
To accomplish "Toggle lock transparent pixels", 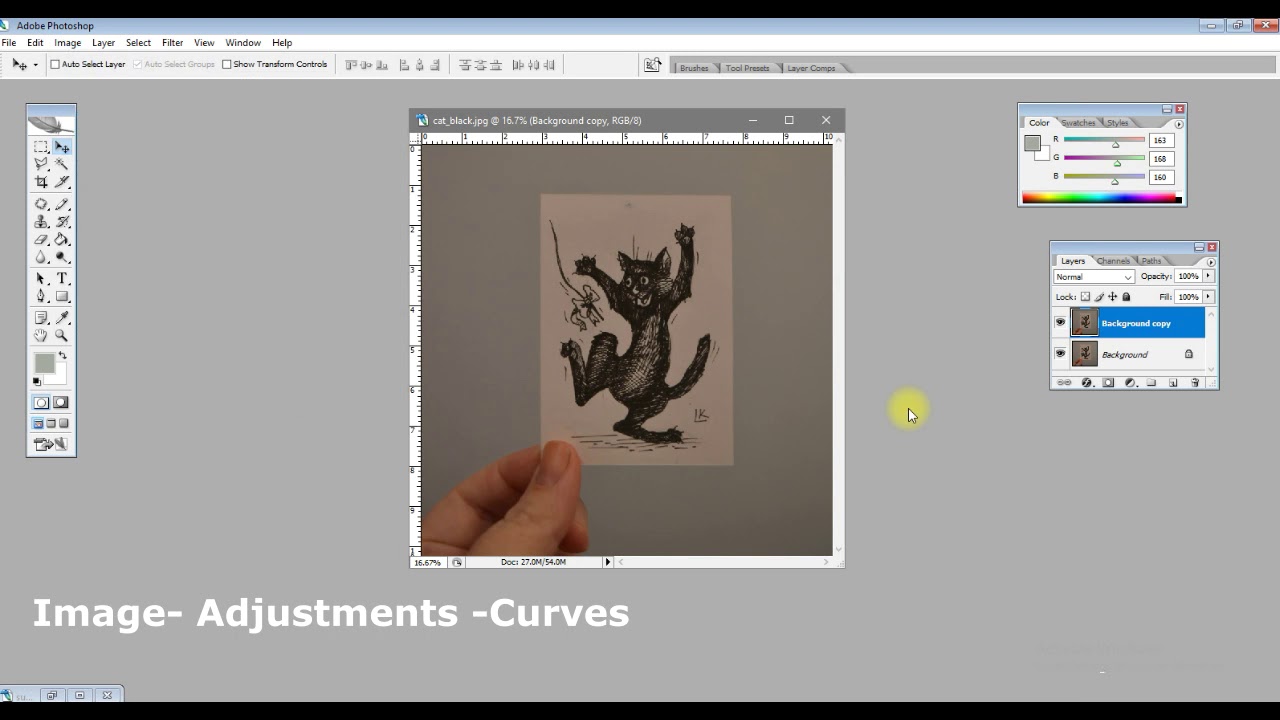I will [x=1085, y=297].
